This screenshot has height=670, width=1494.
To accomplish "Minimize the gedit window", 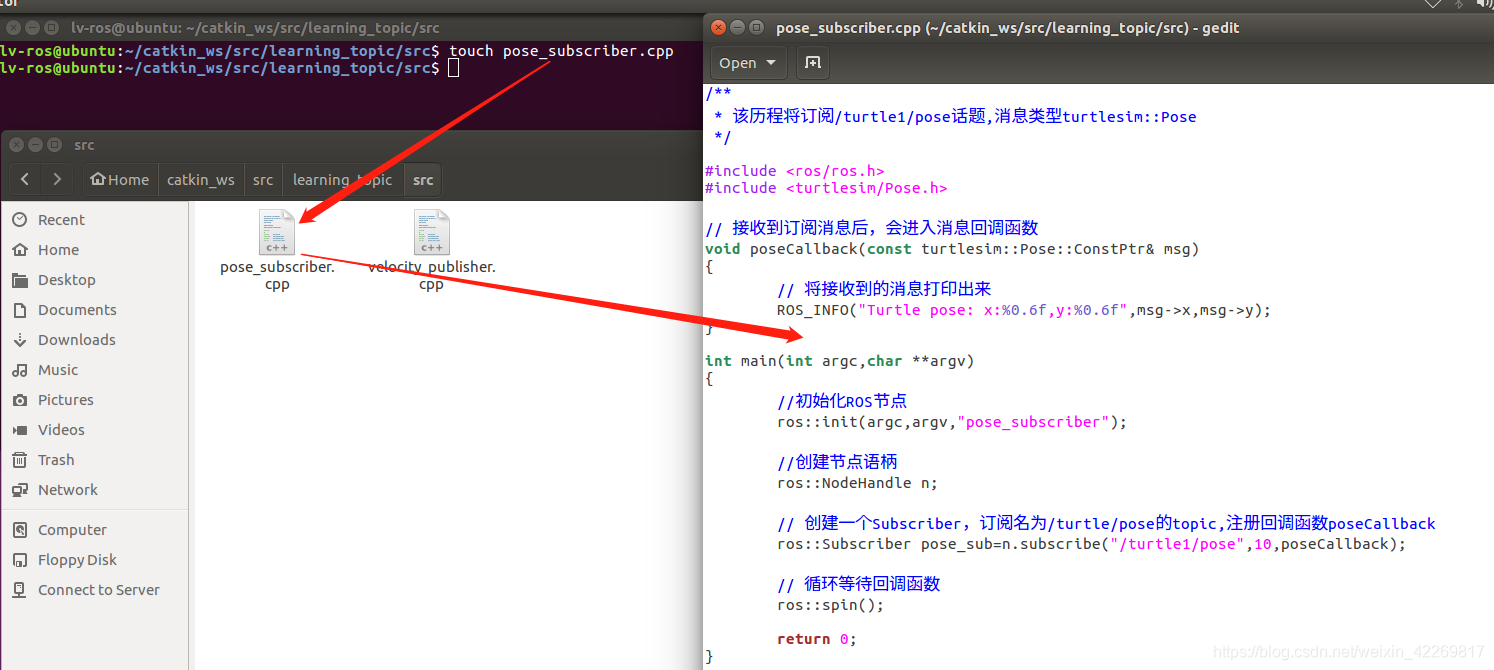I will point(738,27).
